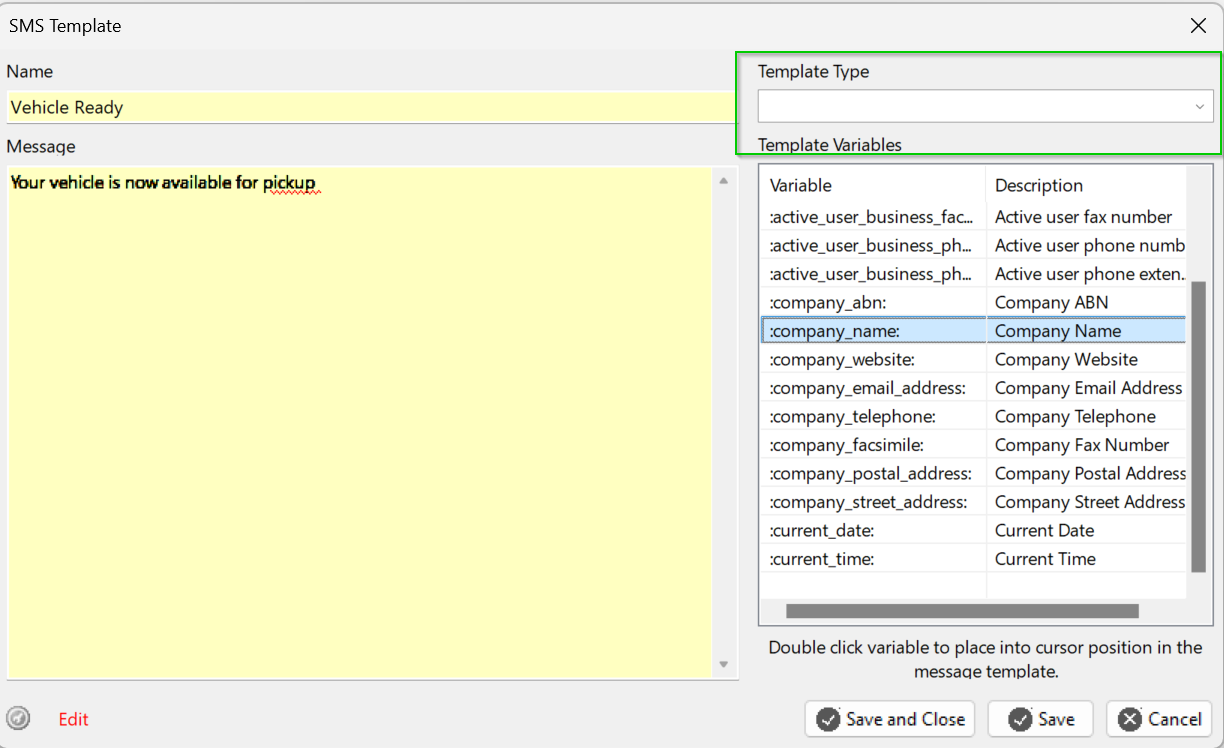This screenshot has width=1224, height=748.
Task: Click the variables list vertical scrollbar
Action: click(1198, 425)
